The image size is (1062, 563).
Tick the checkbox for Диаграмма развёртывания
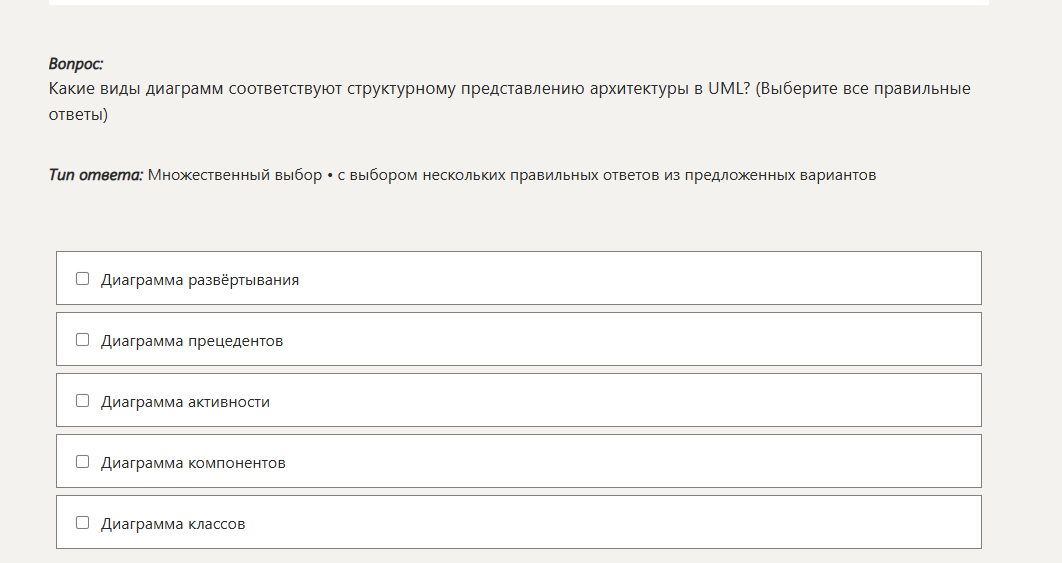tap(83, 279)
